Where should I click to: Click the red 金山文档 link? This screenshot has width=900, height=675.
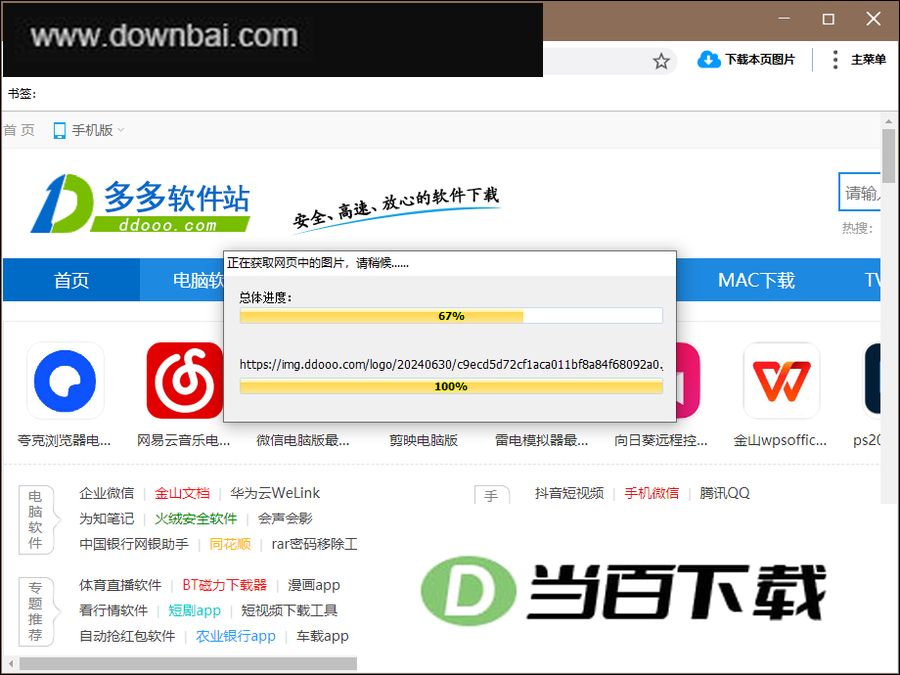(x=182, y=493)
